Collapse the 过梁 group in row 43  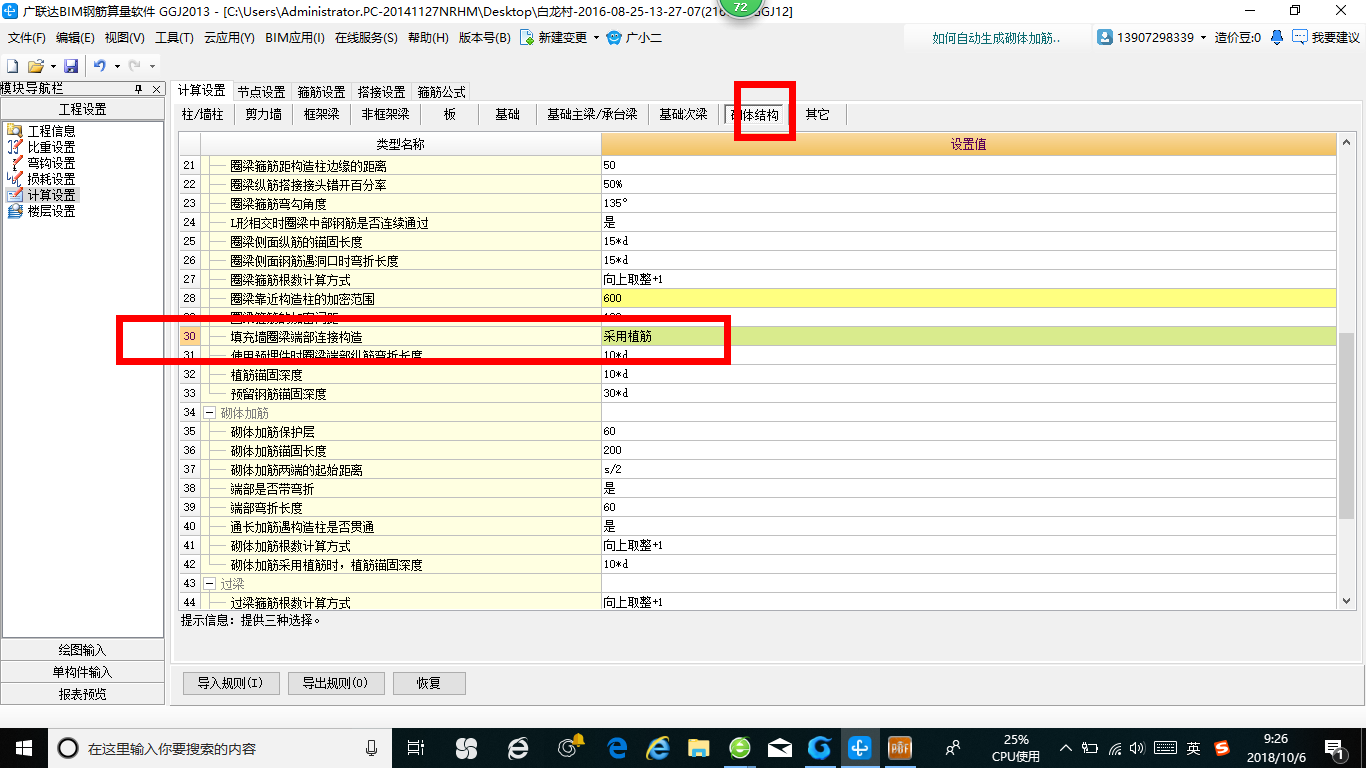(x=210, y=584)
